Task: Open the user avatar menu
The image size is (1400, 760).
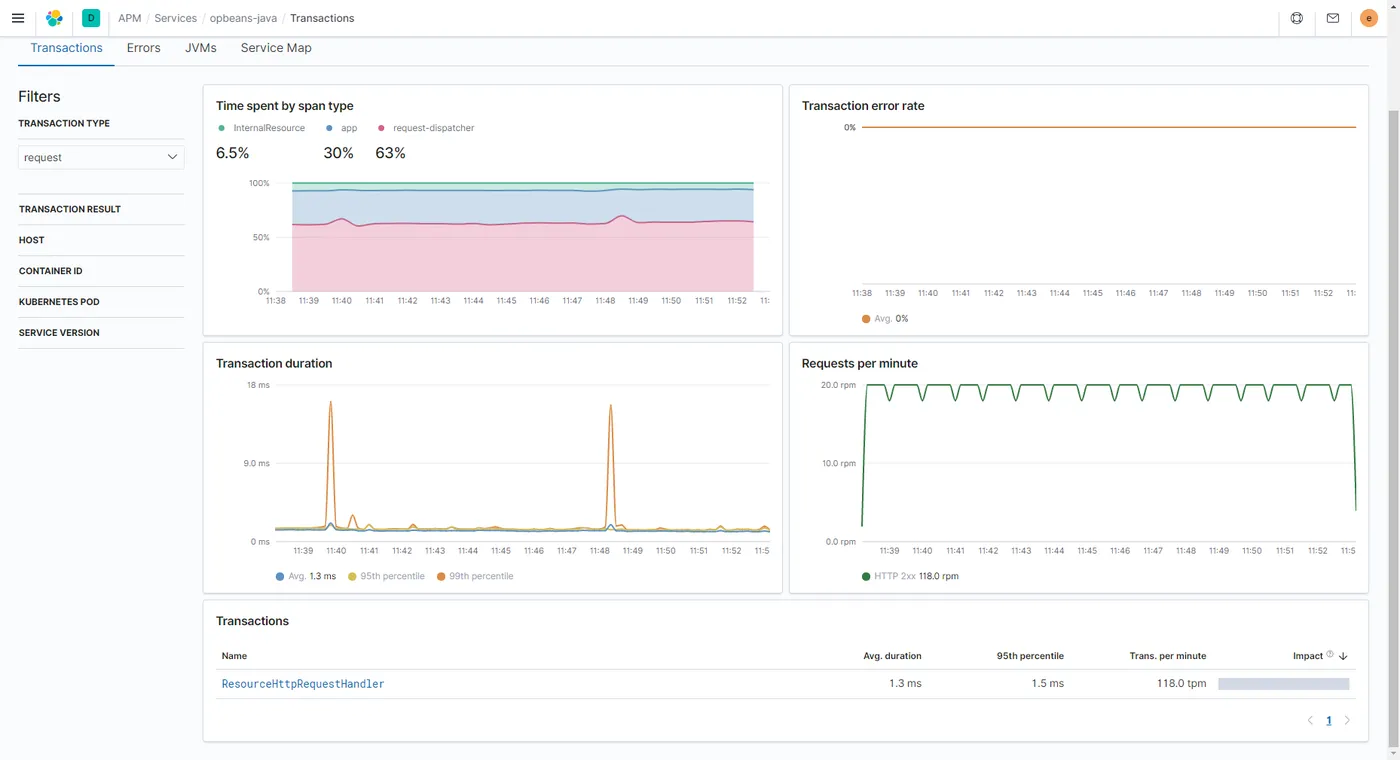Action: point(1369,18)
